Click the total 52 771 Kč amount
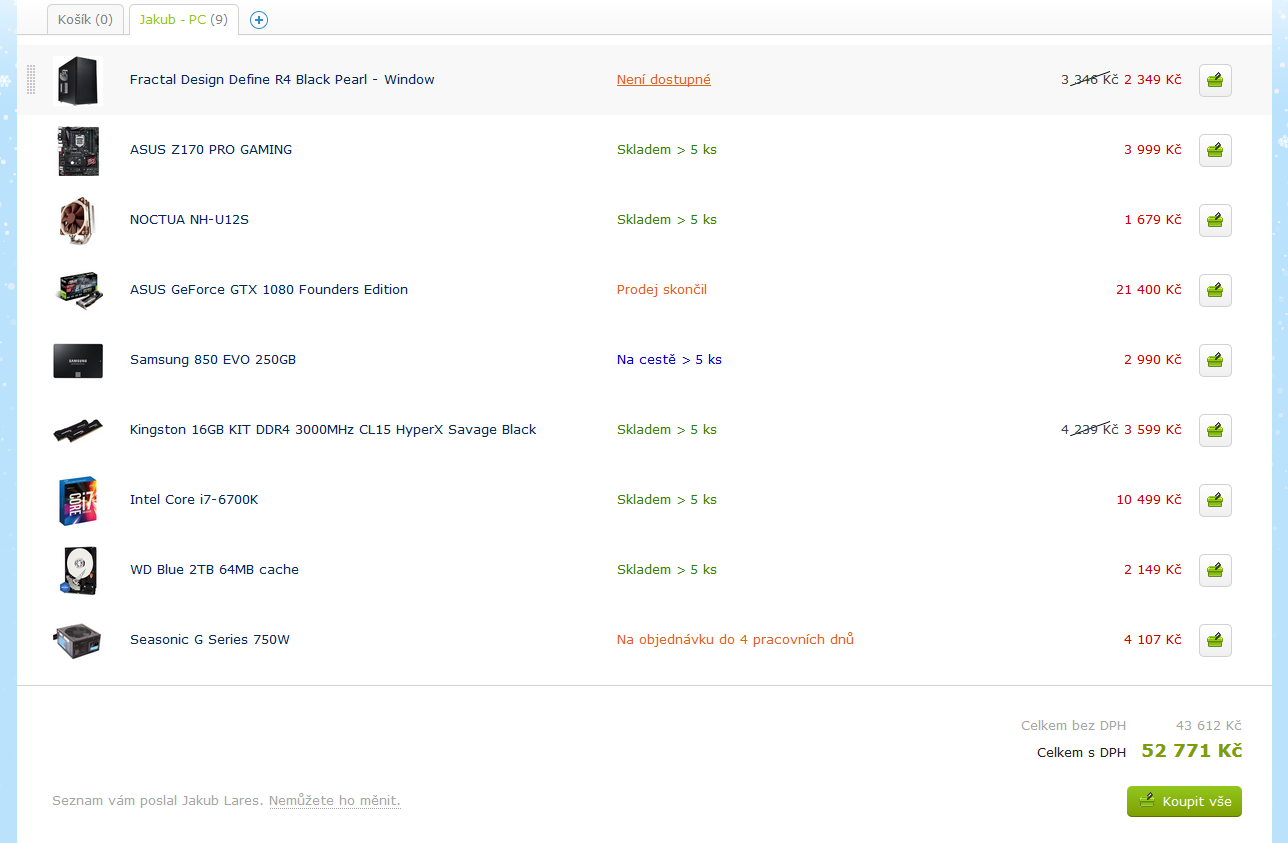 (x=1192, y=751)
